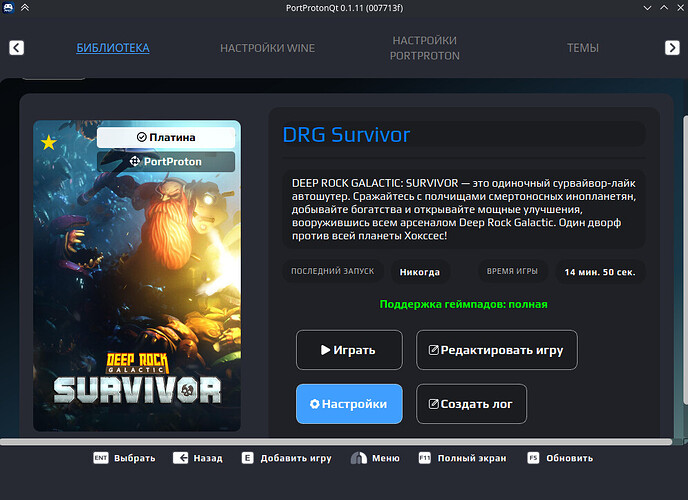Click the ENT key icon next to Выбрать

point(101,458)
